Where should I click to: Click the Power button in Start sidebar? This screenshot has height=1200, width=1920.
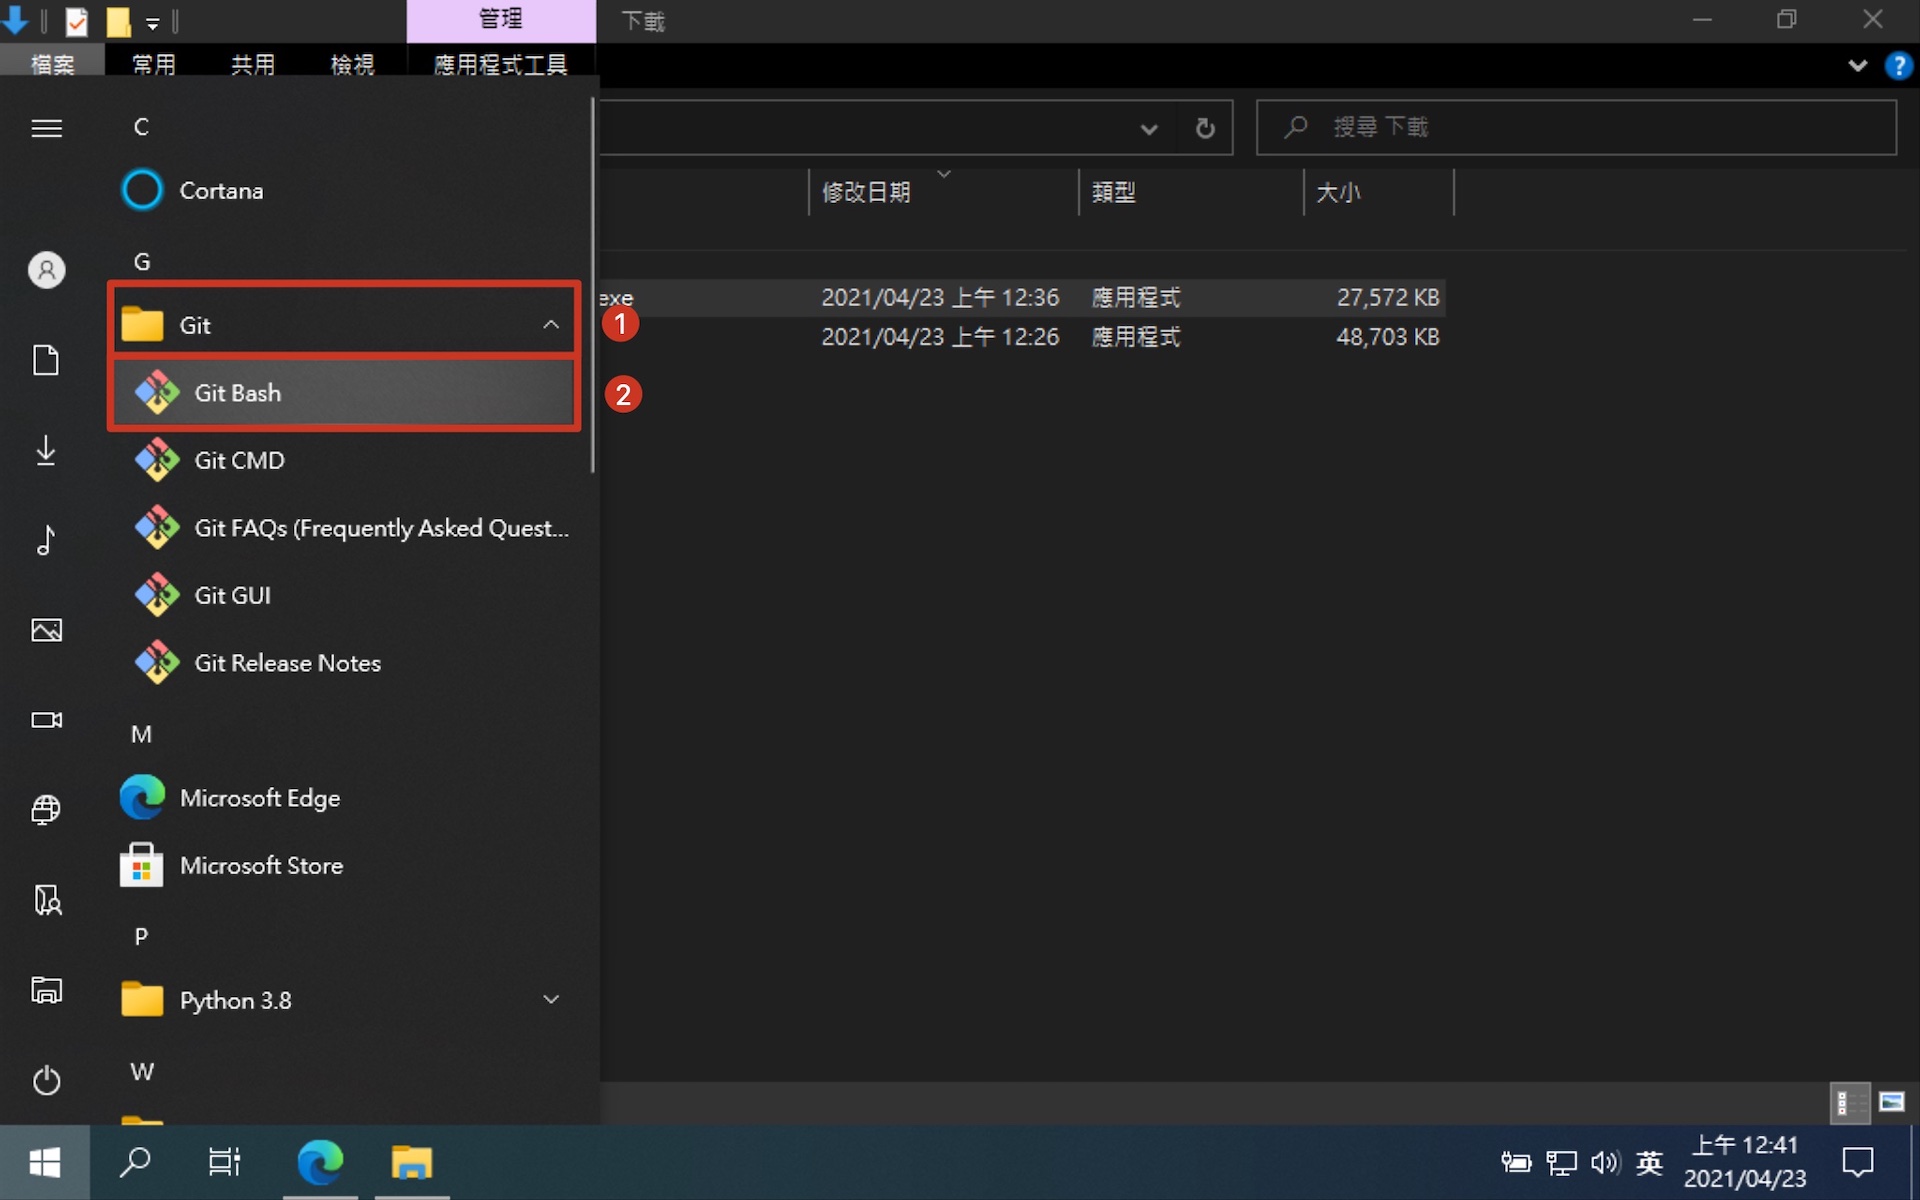click(x=46, y=1080)
